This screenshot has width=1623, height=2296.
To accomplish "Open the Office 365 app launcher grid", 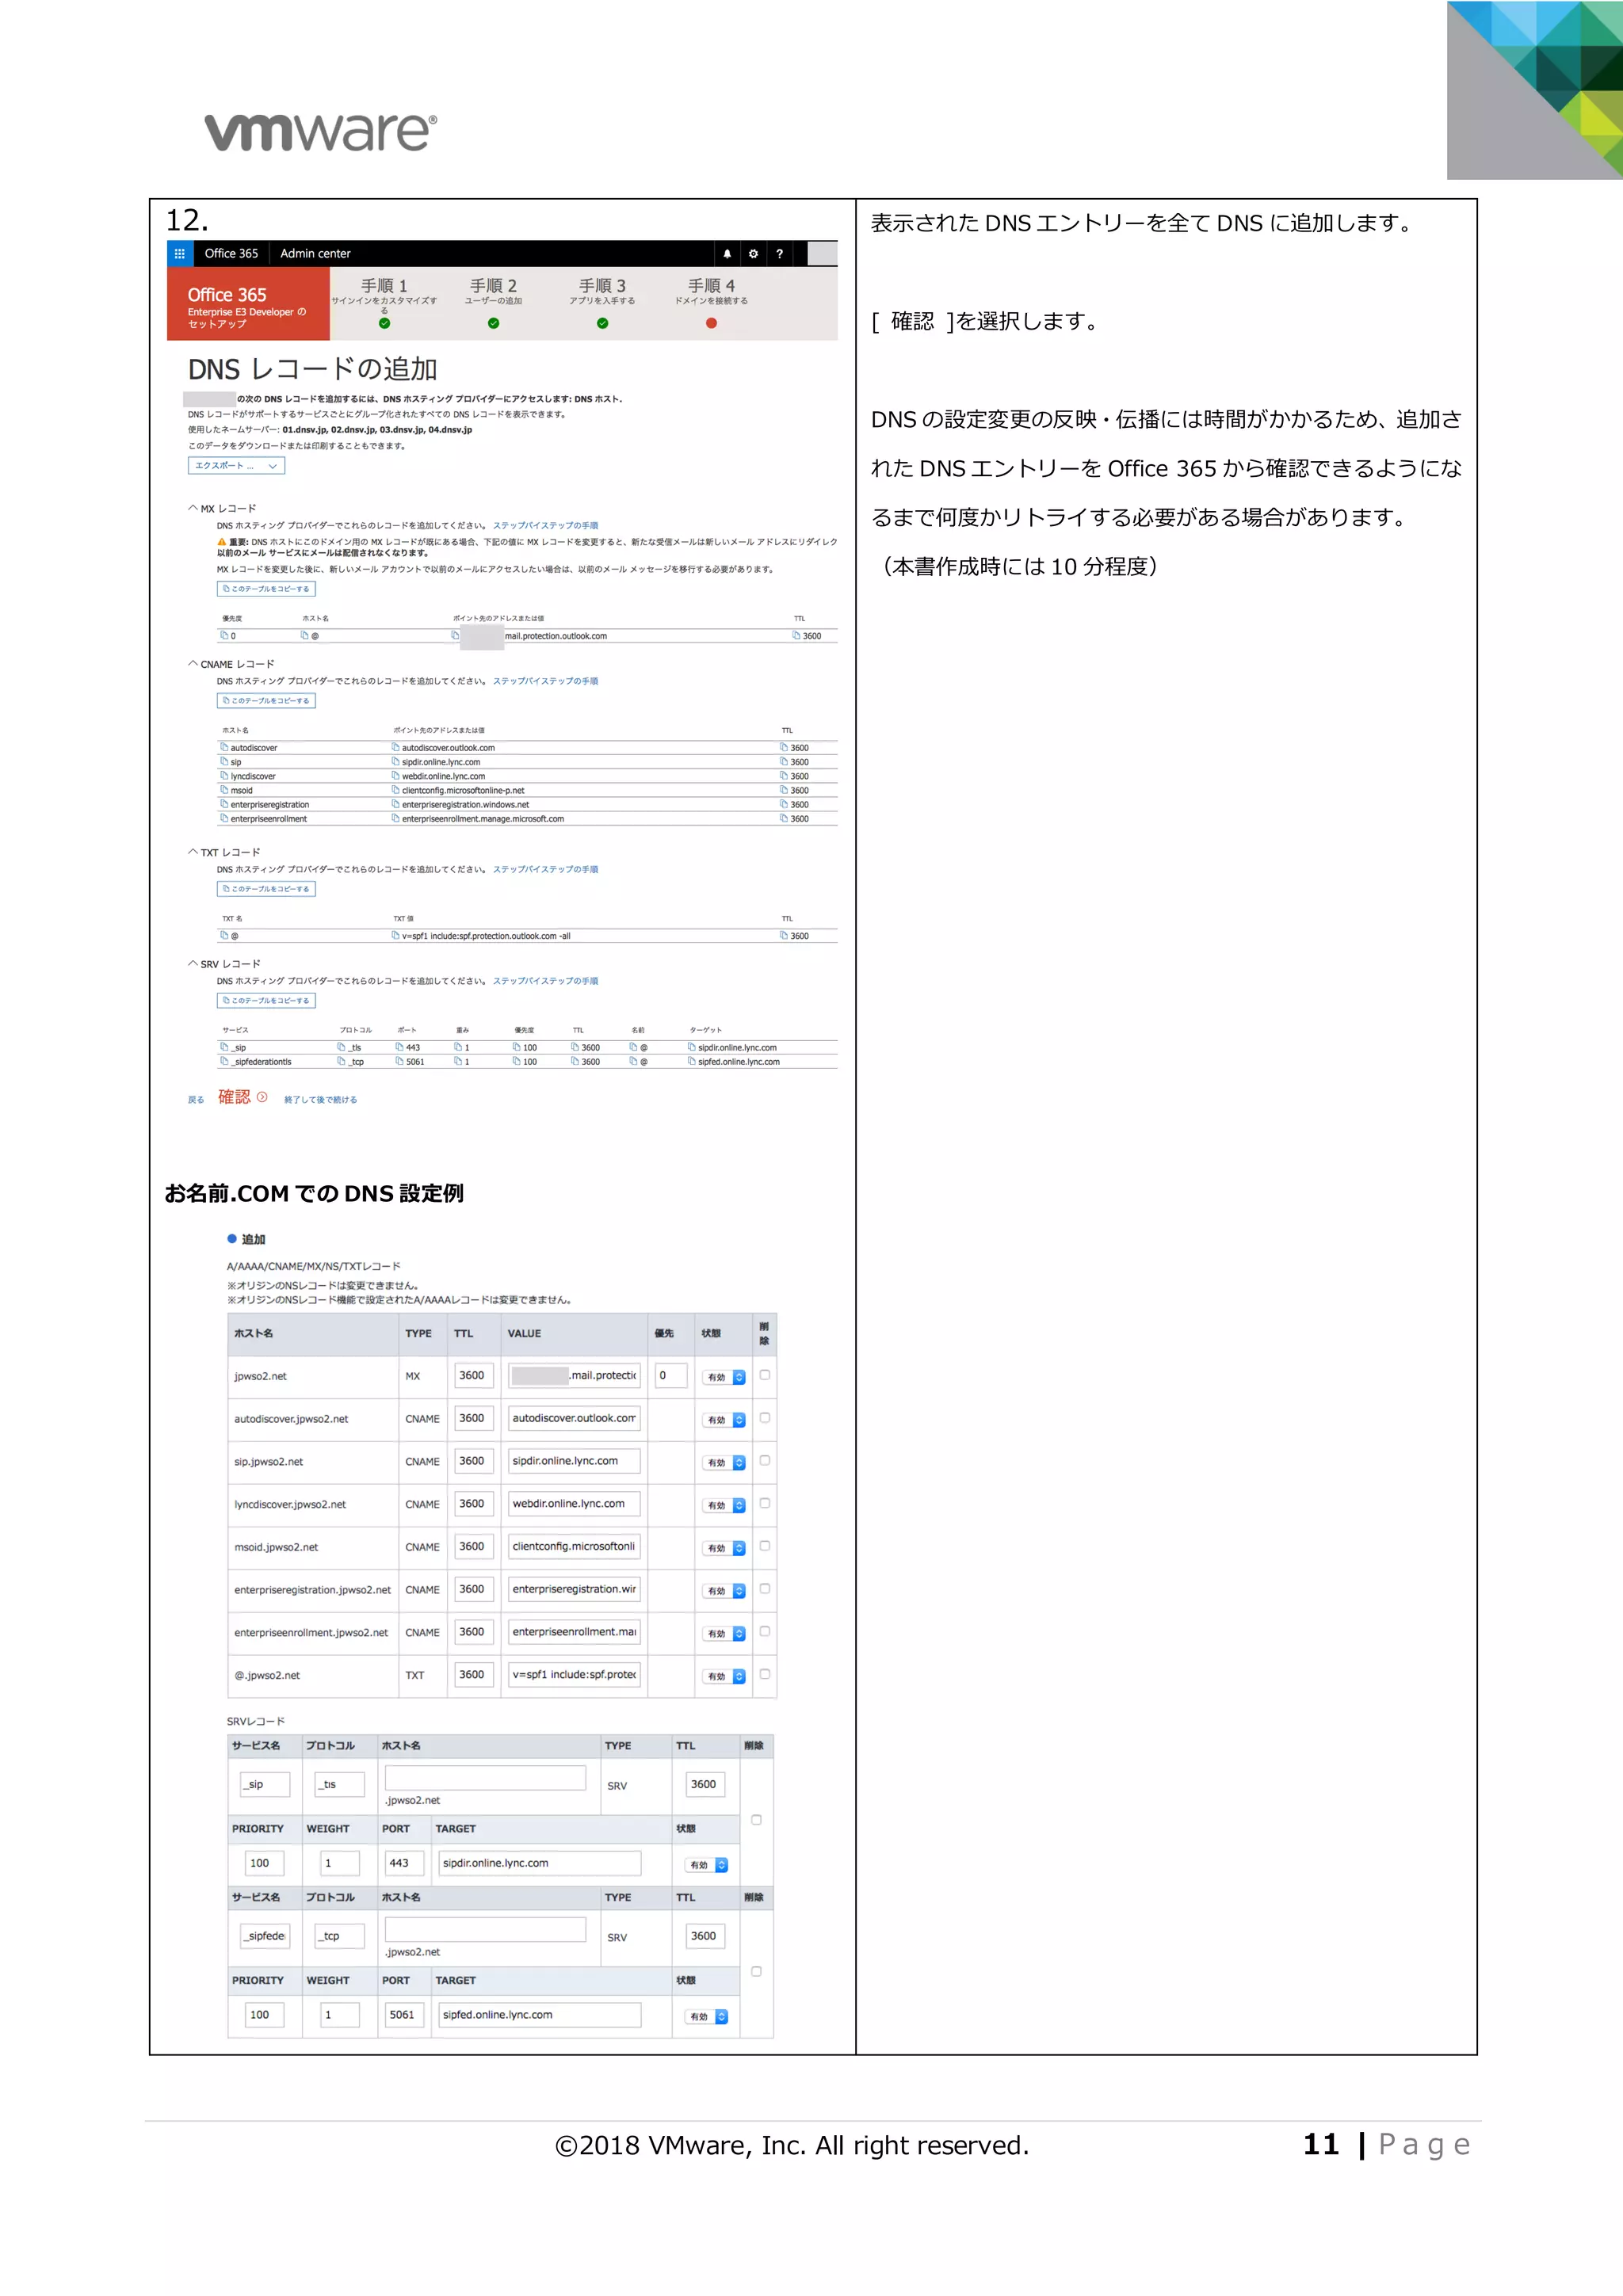I will [180, 254].
